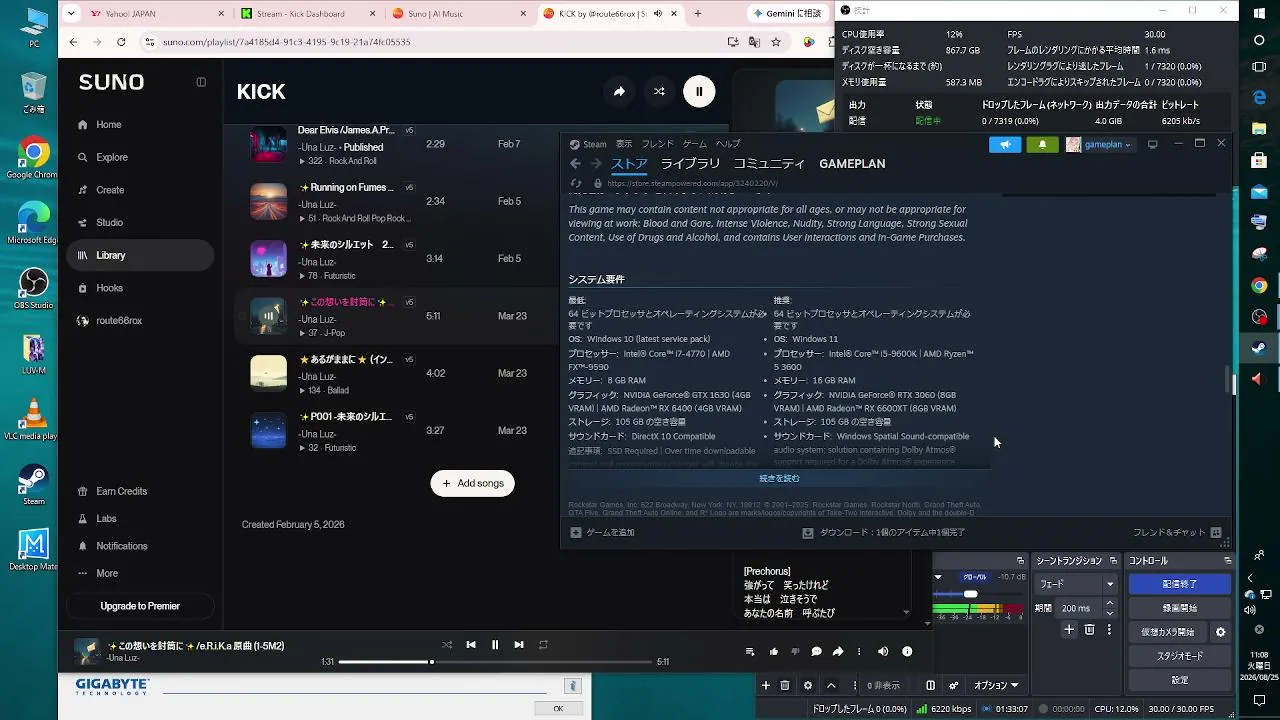Open Steam announcements megaphone button
This screenshot has height=720, width=1280.
[x=1005, y=144]
